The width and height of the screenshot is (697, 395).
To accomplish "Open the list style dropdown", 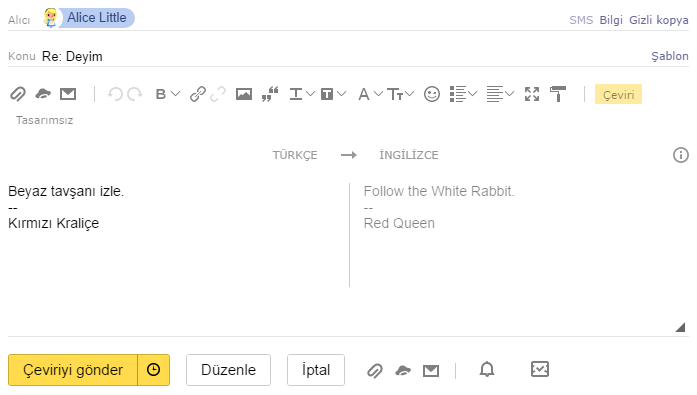I will point(473,94).
